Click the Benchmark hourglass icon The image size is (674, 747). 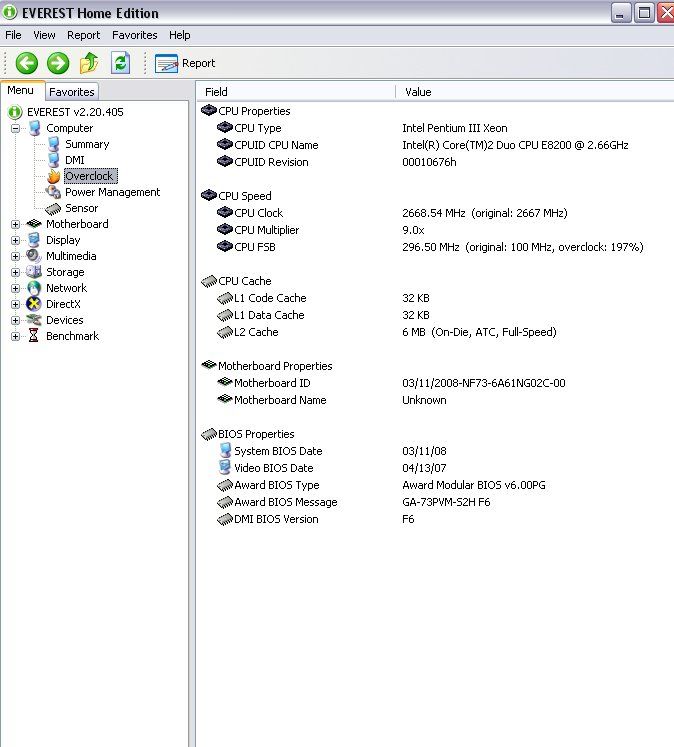click(34, 336)
